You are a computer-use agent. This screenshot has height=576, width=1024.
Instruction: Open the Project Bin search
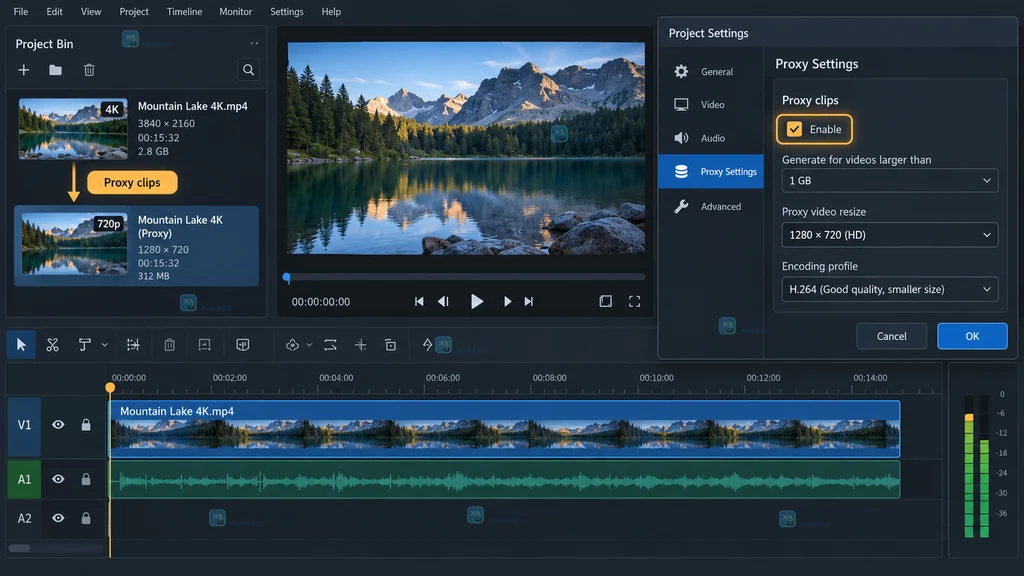coord(248,70)
